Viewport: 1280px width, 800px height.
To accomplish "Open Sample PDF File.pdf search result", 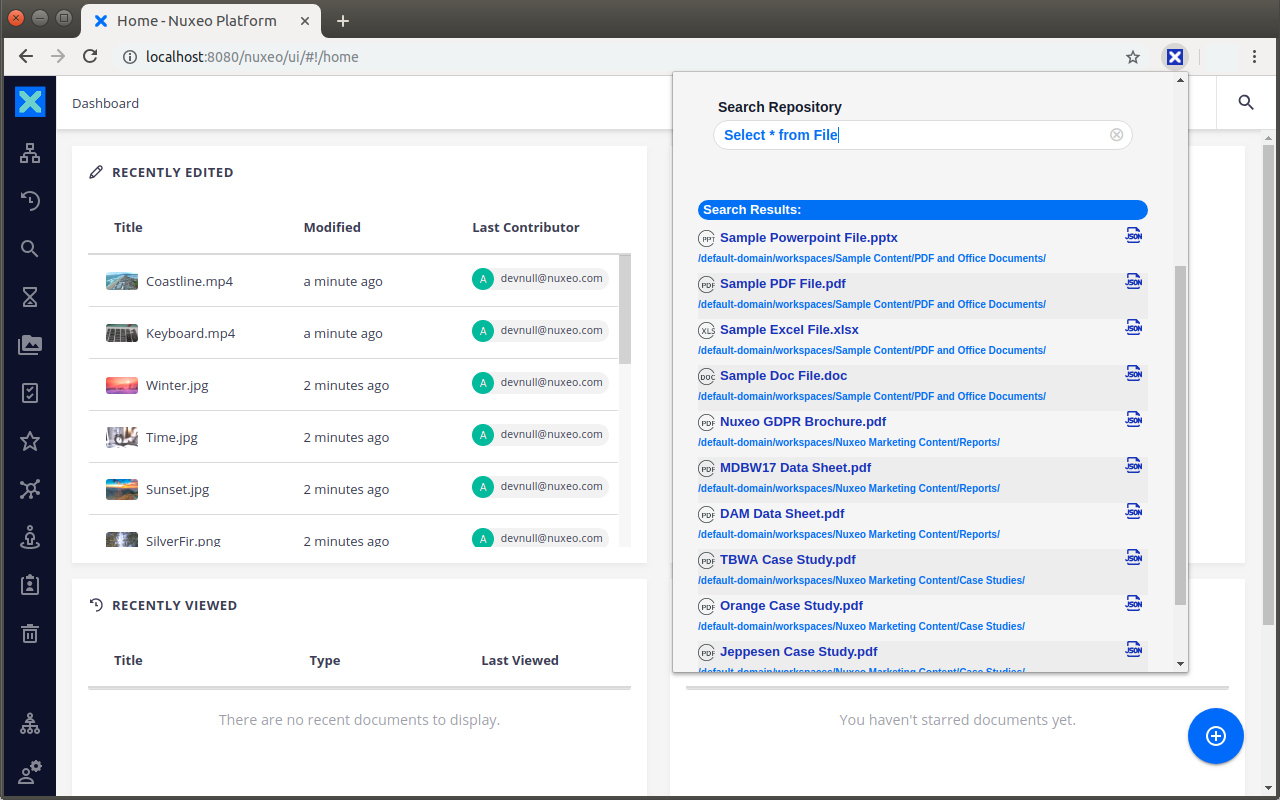I will click(x=782, y=284).
